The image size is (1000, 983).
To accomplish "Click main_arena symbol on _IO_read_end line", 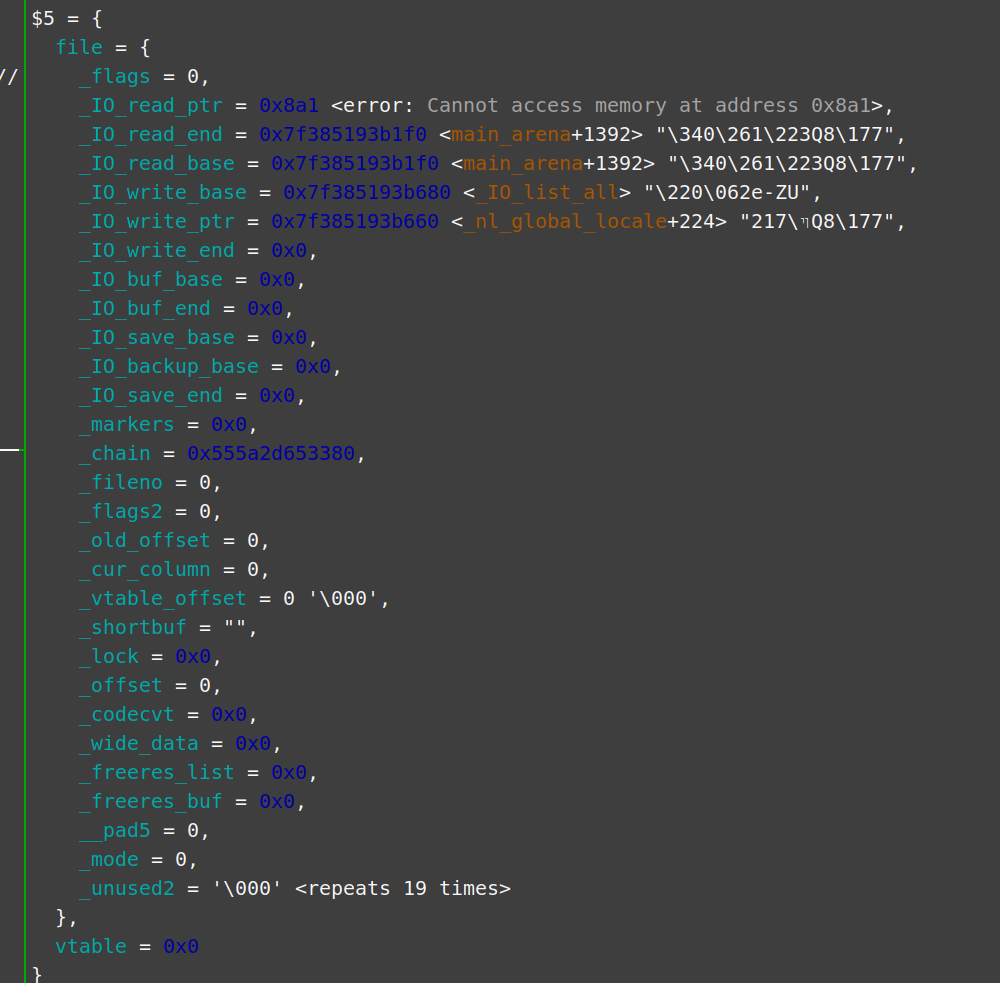I will pos(511,135).
